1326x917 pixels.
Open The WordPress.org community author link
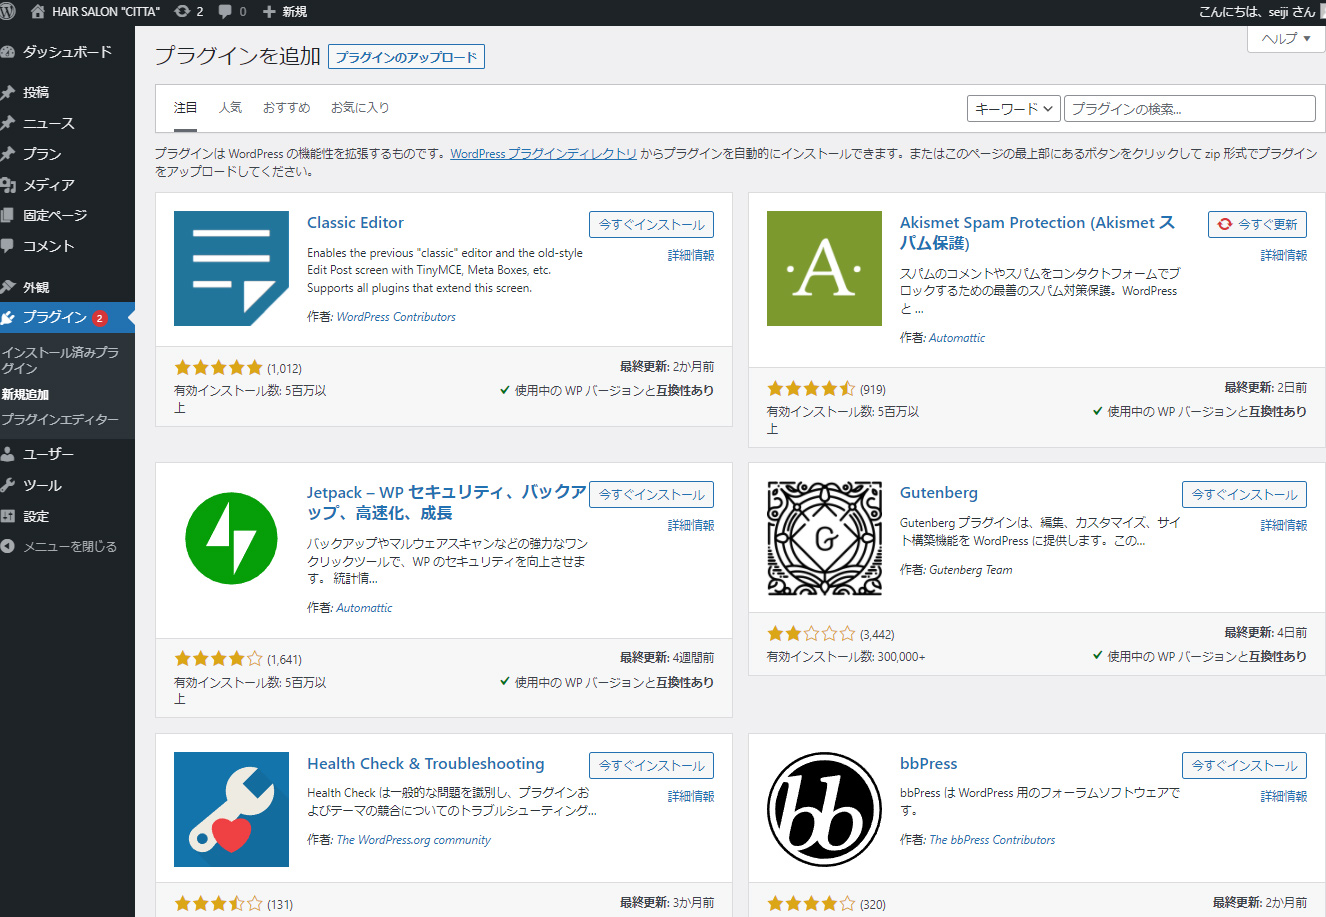tap(413, 840)
